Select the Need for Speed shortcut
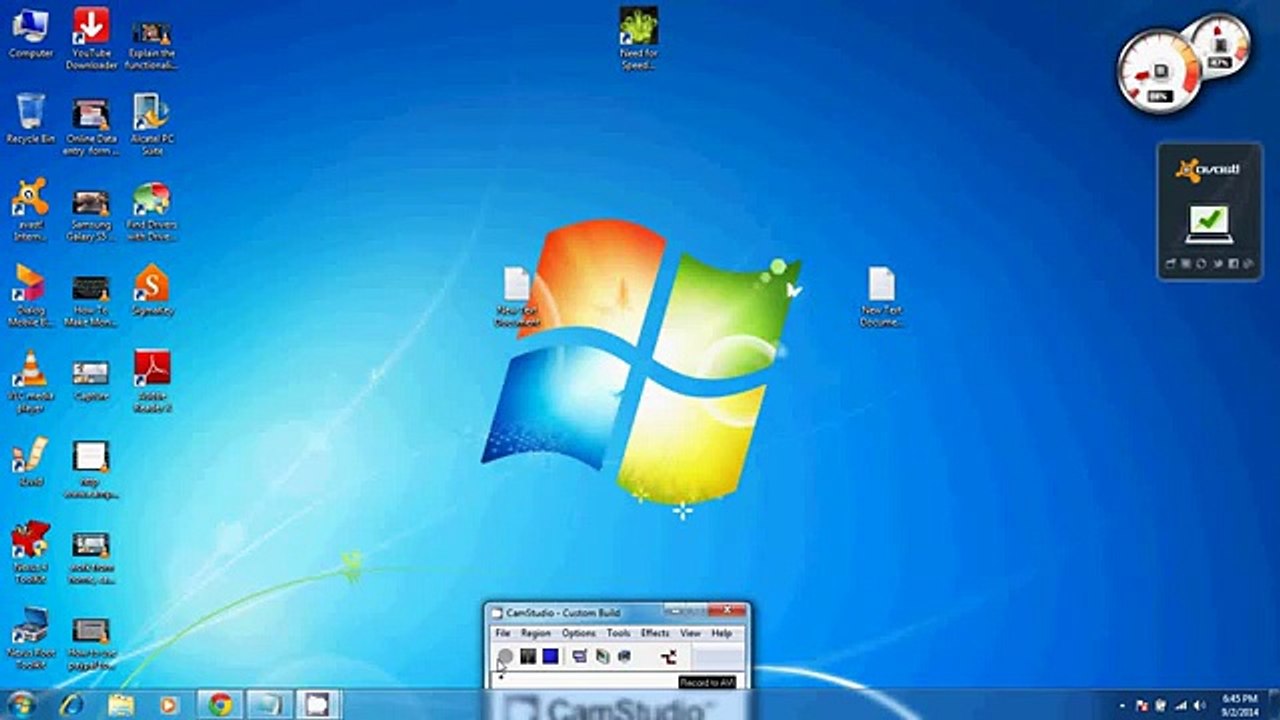This screenshot has height=720, width=1280. (x=638, y=39)
